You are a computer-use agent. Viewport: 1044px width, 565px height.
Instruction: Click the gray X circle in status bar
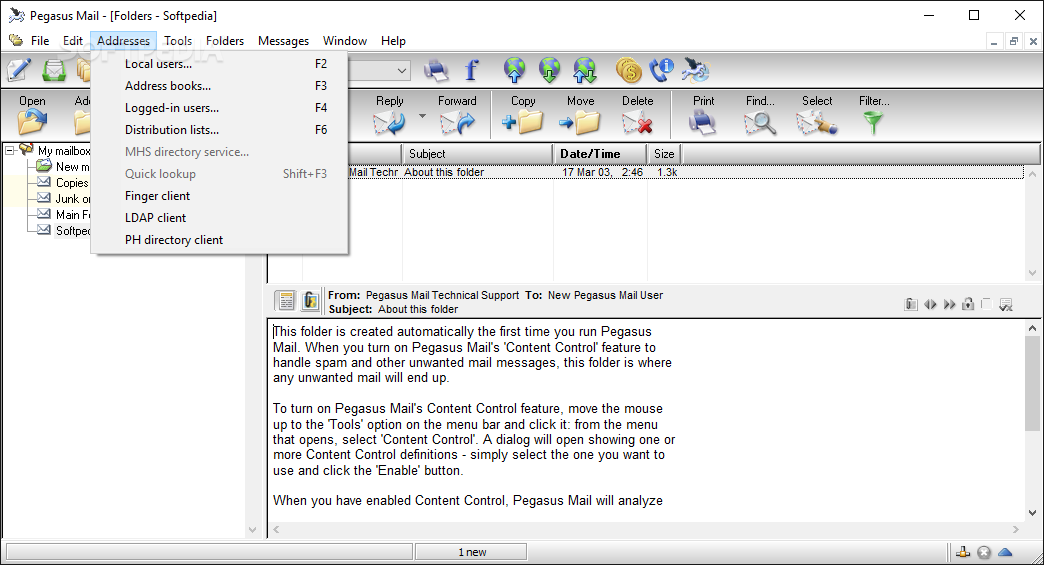tap(984, 552)
